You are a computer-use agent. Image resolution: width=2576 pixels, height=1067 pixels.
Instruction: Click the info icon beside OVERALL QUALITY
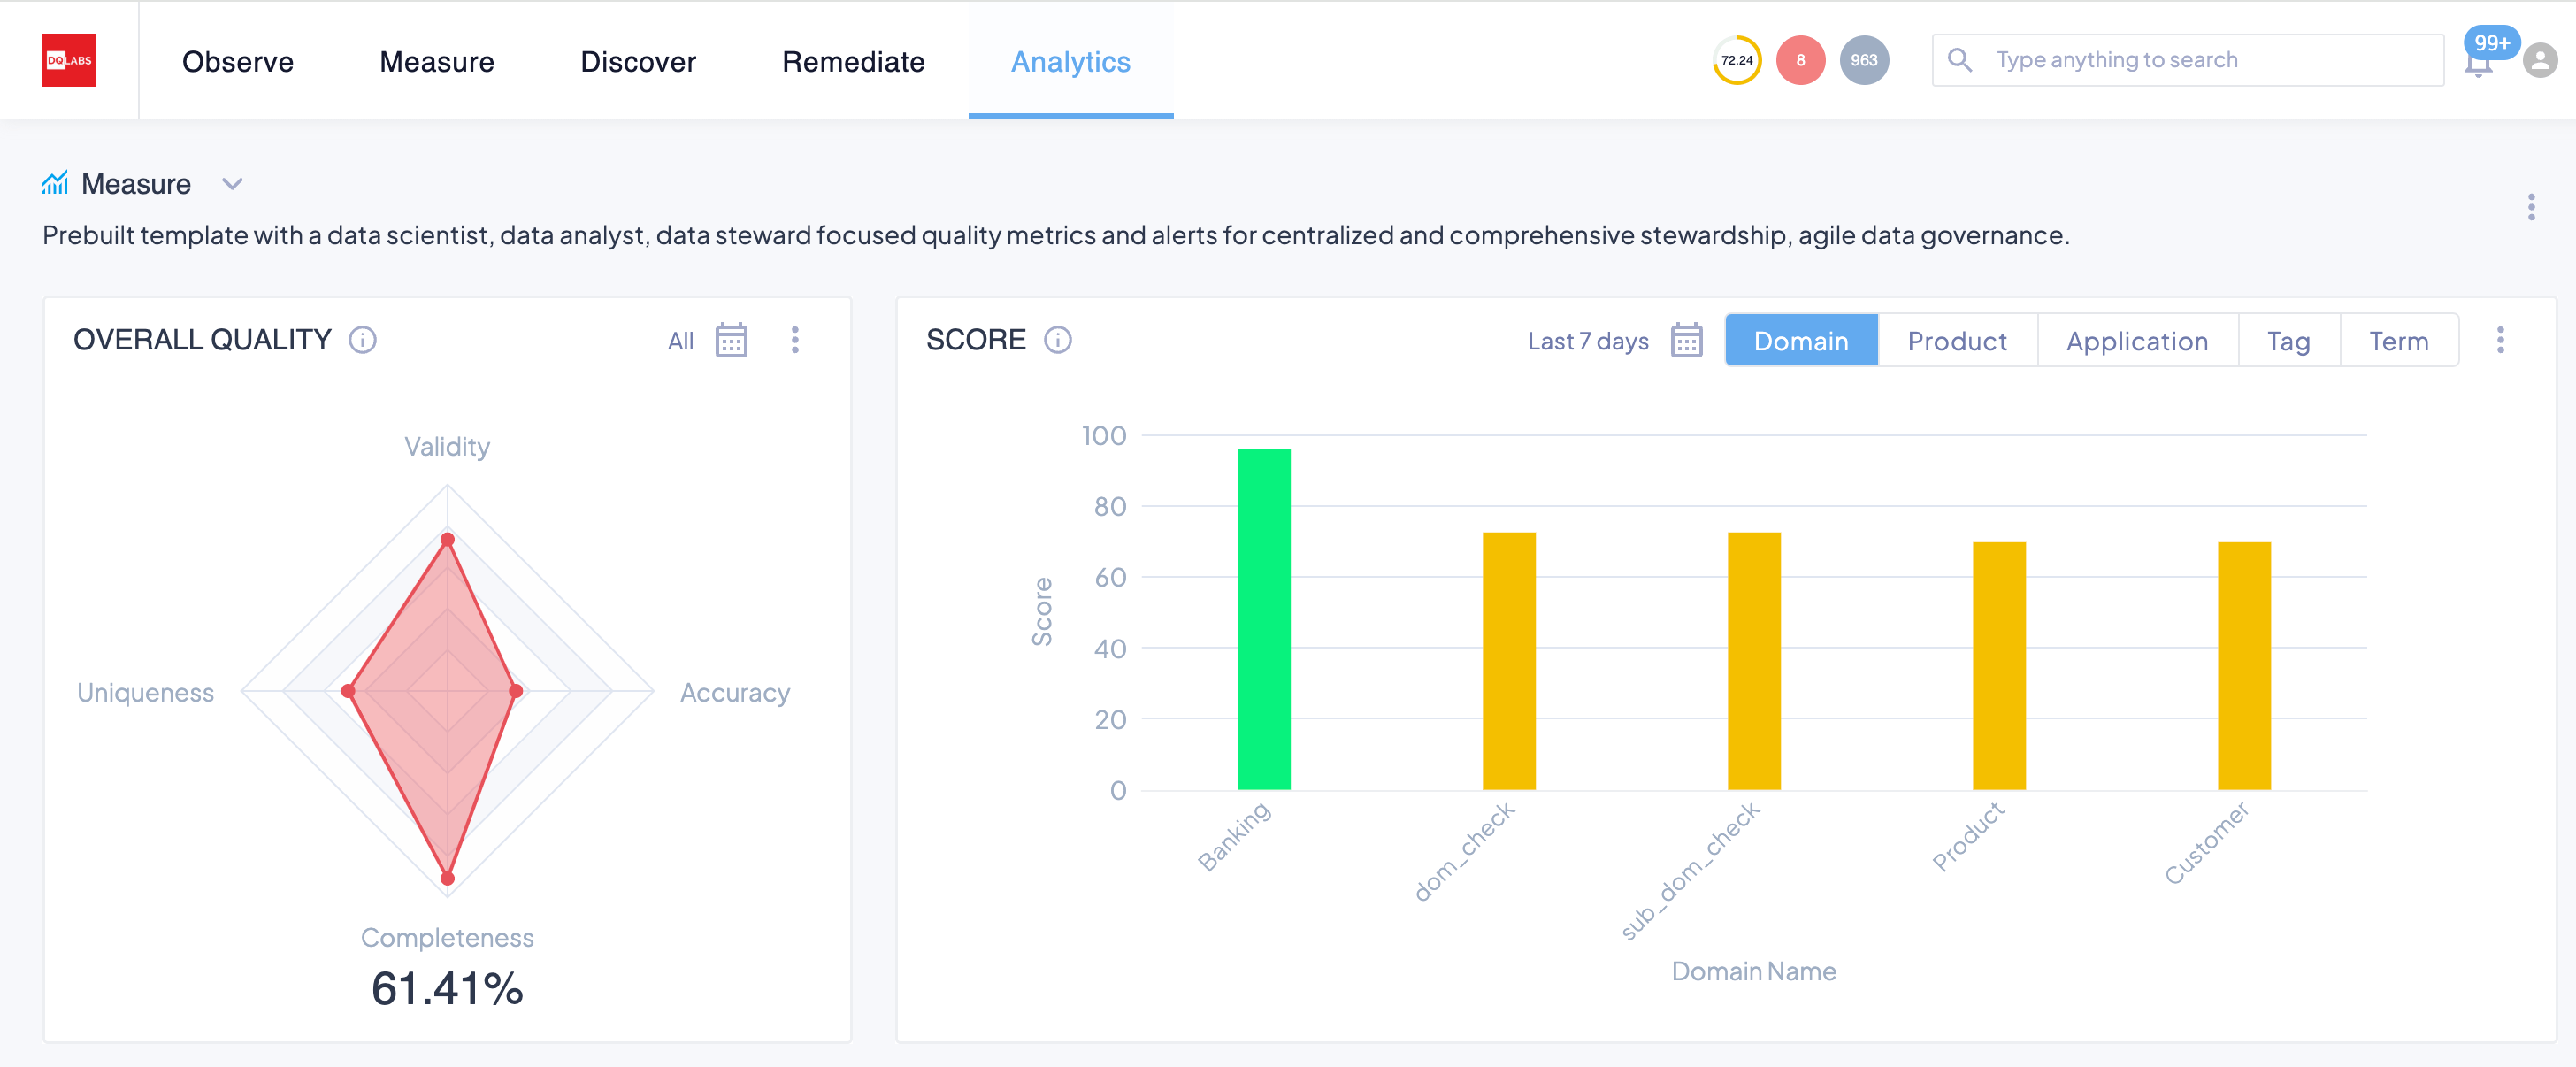click(x=363, y=340)
